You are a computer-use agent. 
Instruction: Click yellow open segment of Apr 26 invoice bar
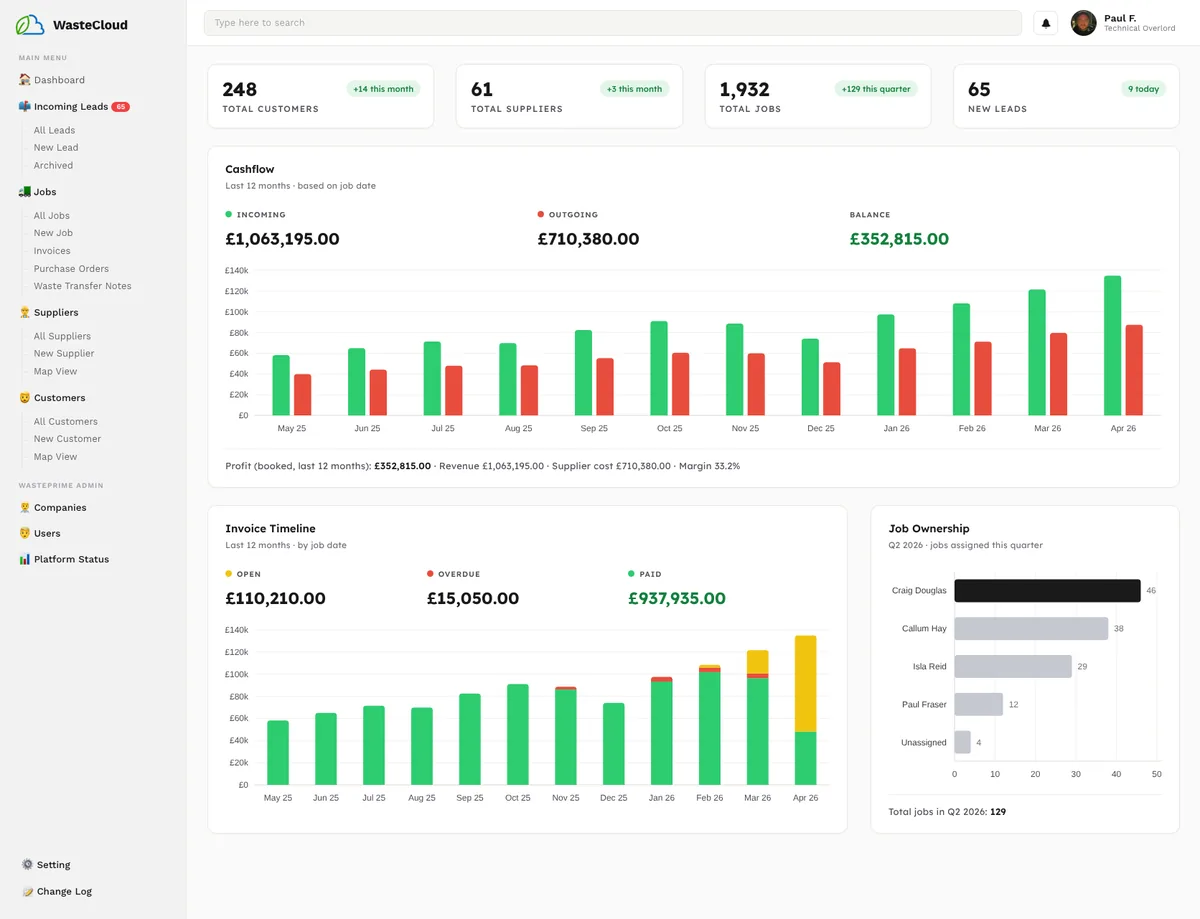click(806, 684)
